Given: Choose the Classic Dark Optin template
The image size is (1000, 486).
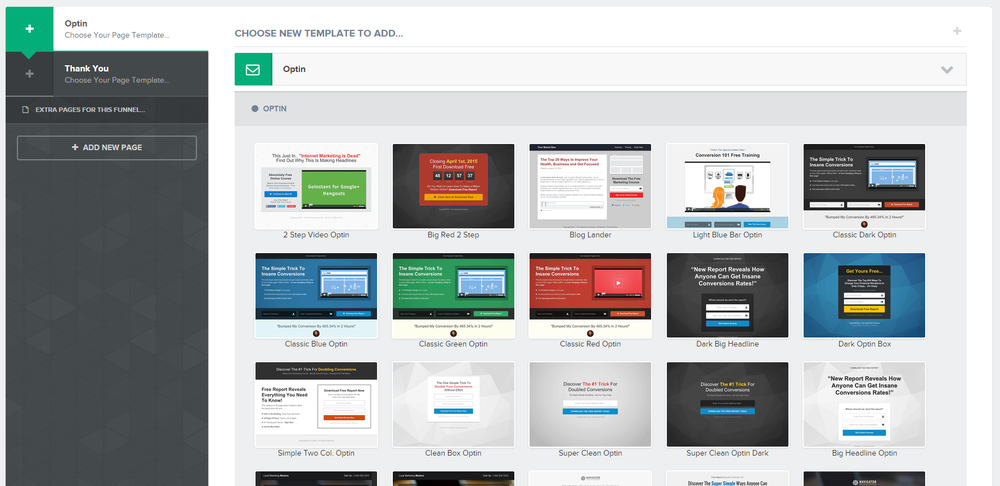Looking at the screenshot, I should click(x=864, y=186).
